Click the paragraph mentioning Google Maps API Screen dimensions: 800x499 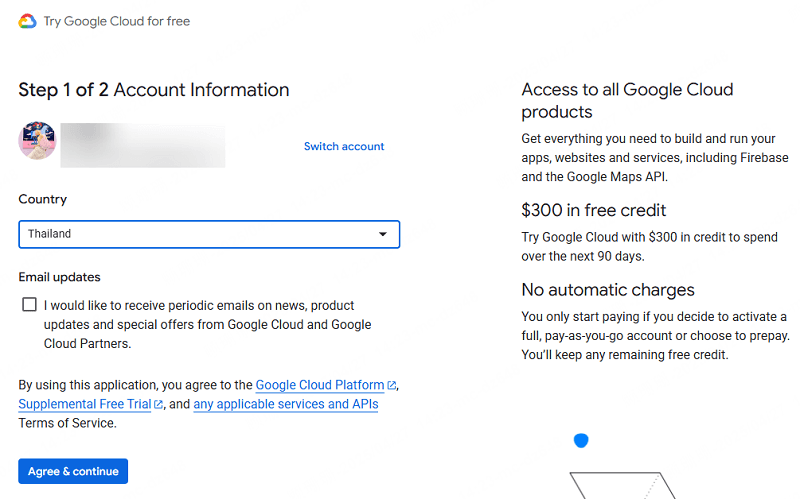click(x=655, y=158)
